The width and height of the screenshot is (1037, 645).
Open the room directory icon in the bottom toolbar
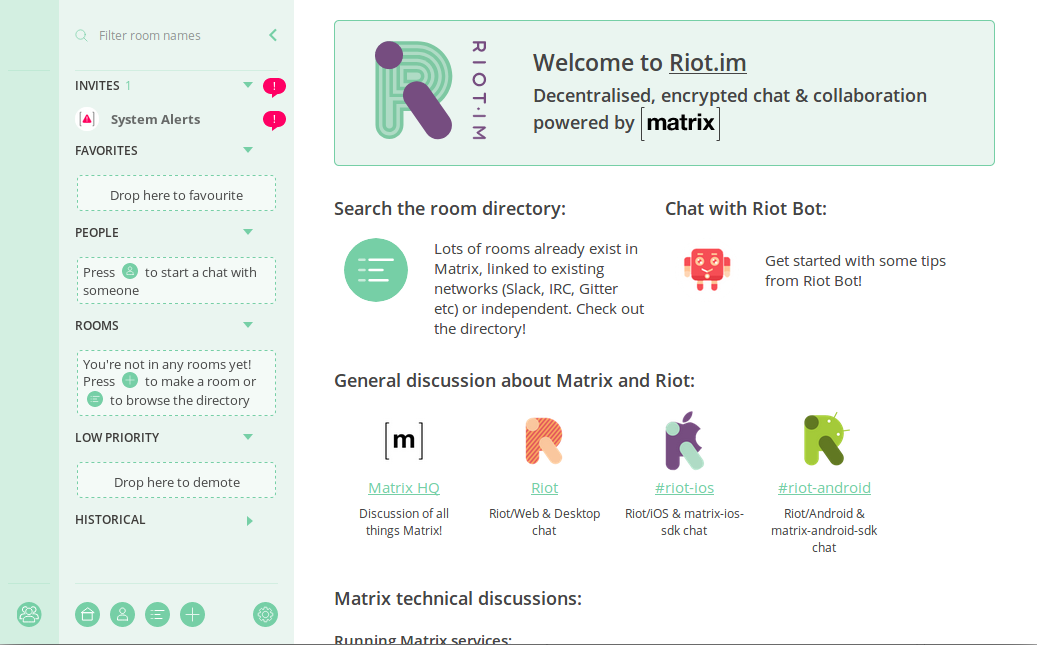pyautogui.click(x=157, y=614)
